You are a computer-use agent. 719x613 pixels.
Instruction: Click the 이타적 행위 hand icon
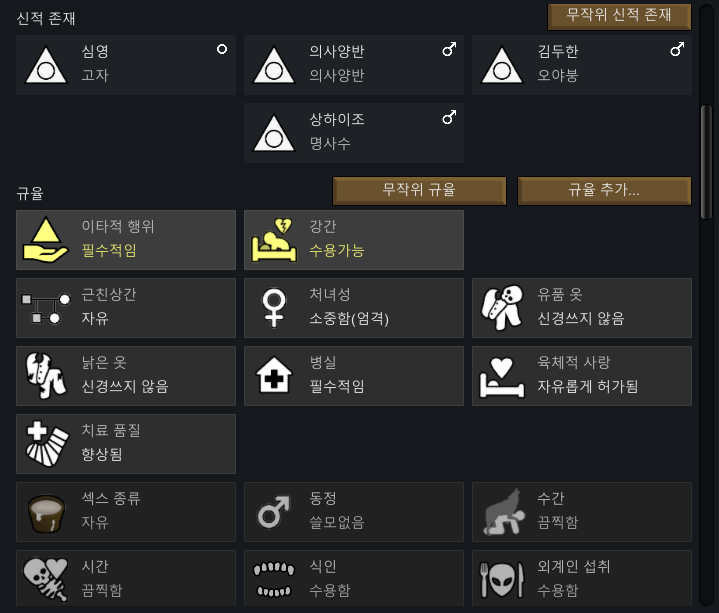pyautogui.click(x=47, y=240)
